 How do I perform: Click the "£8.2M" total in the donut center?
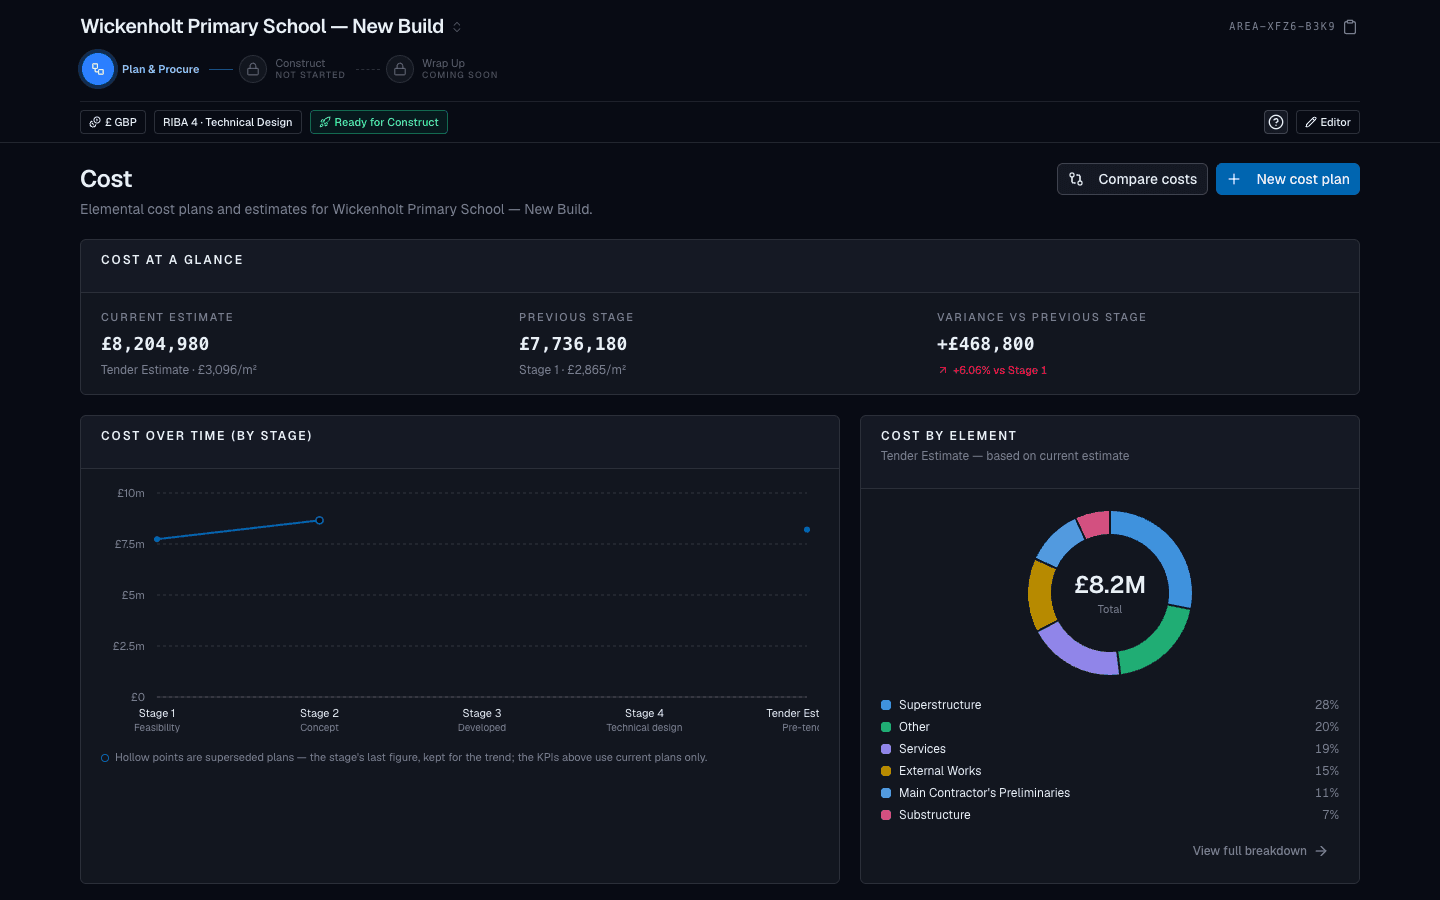(1110, 585)
